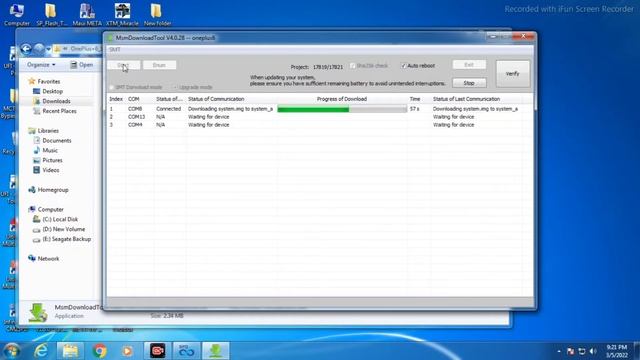The image size is (640, 360).
Task: Select the SMT Download mode radio button
Action: click(x=111, y=87)
